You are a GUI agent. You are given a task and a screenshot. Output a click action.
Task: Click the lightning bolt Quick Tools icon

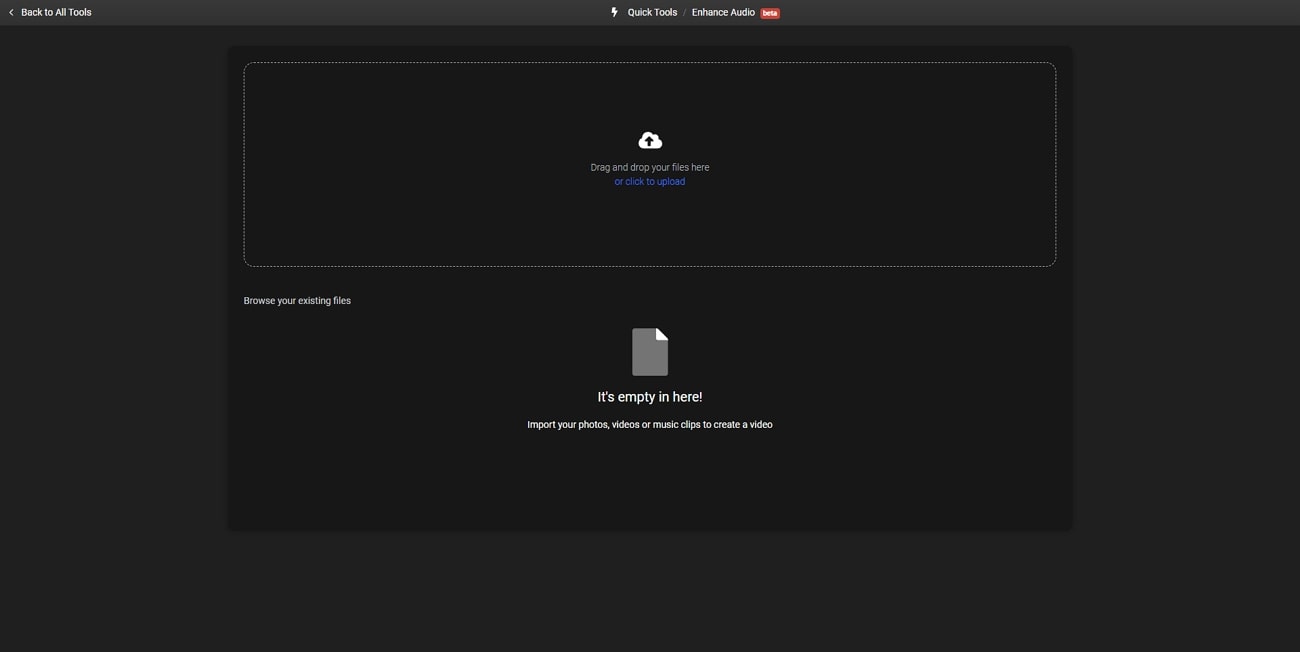(x=614, y=12)
